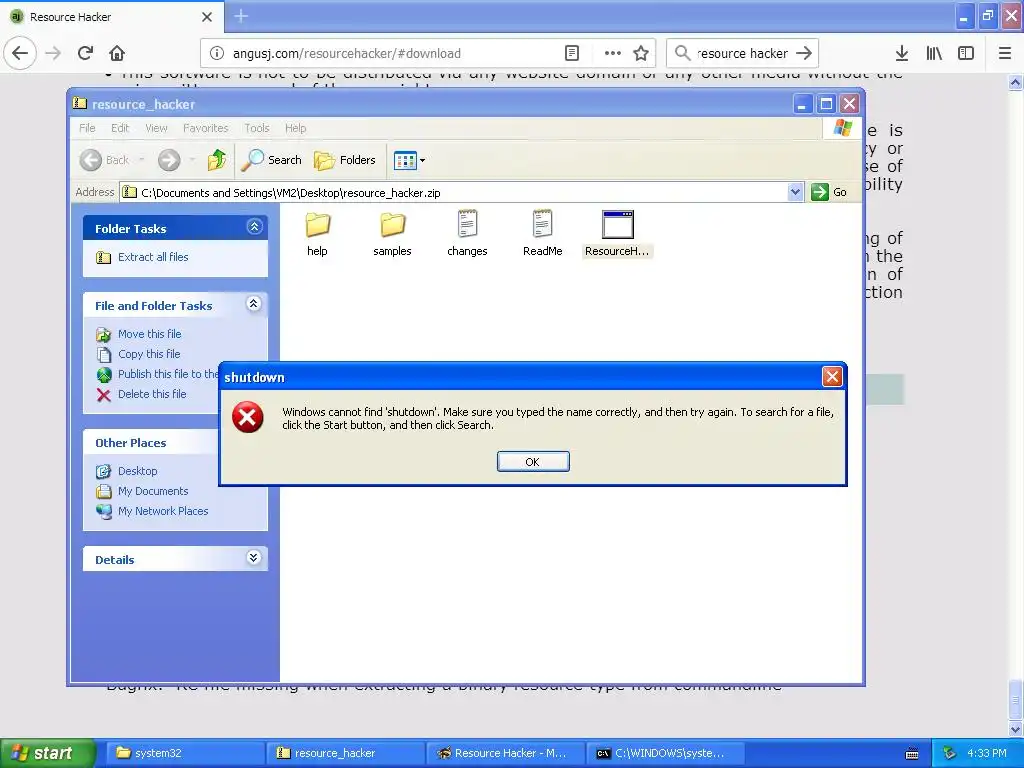This screenshot has width=1024, height=768.
Task: Click the browser forward arrow
Action: pyautogui.click(x=53, y=53)
